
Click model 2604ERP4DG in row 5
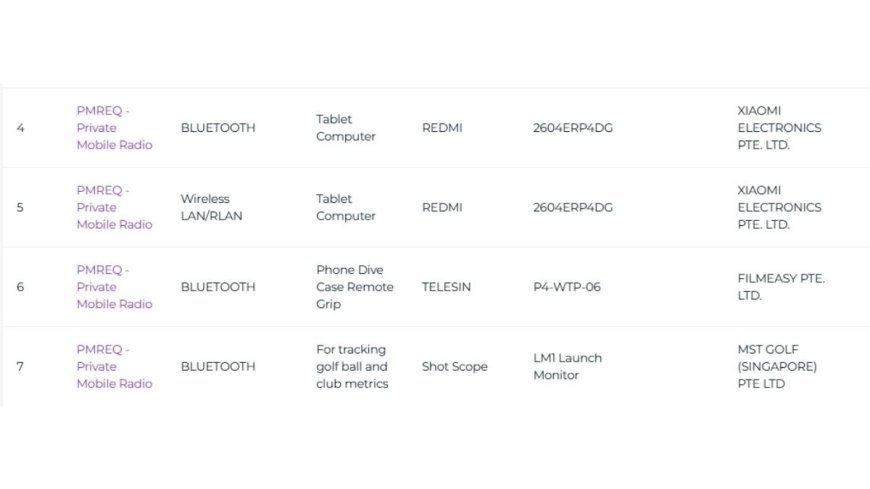click(x=573, y=207)
